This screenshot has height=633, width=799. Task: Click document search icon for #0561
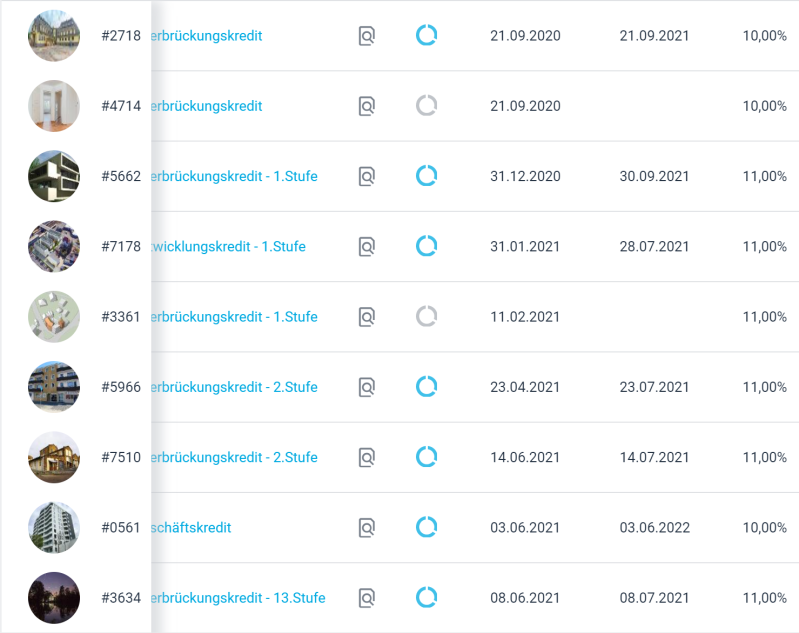point(367,527)
